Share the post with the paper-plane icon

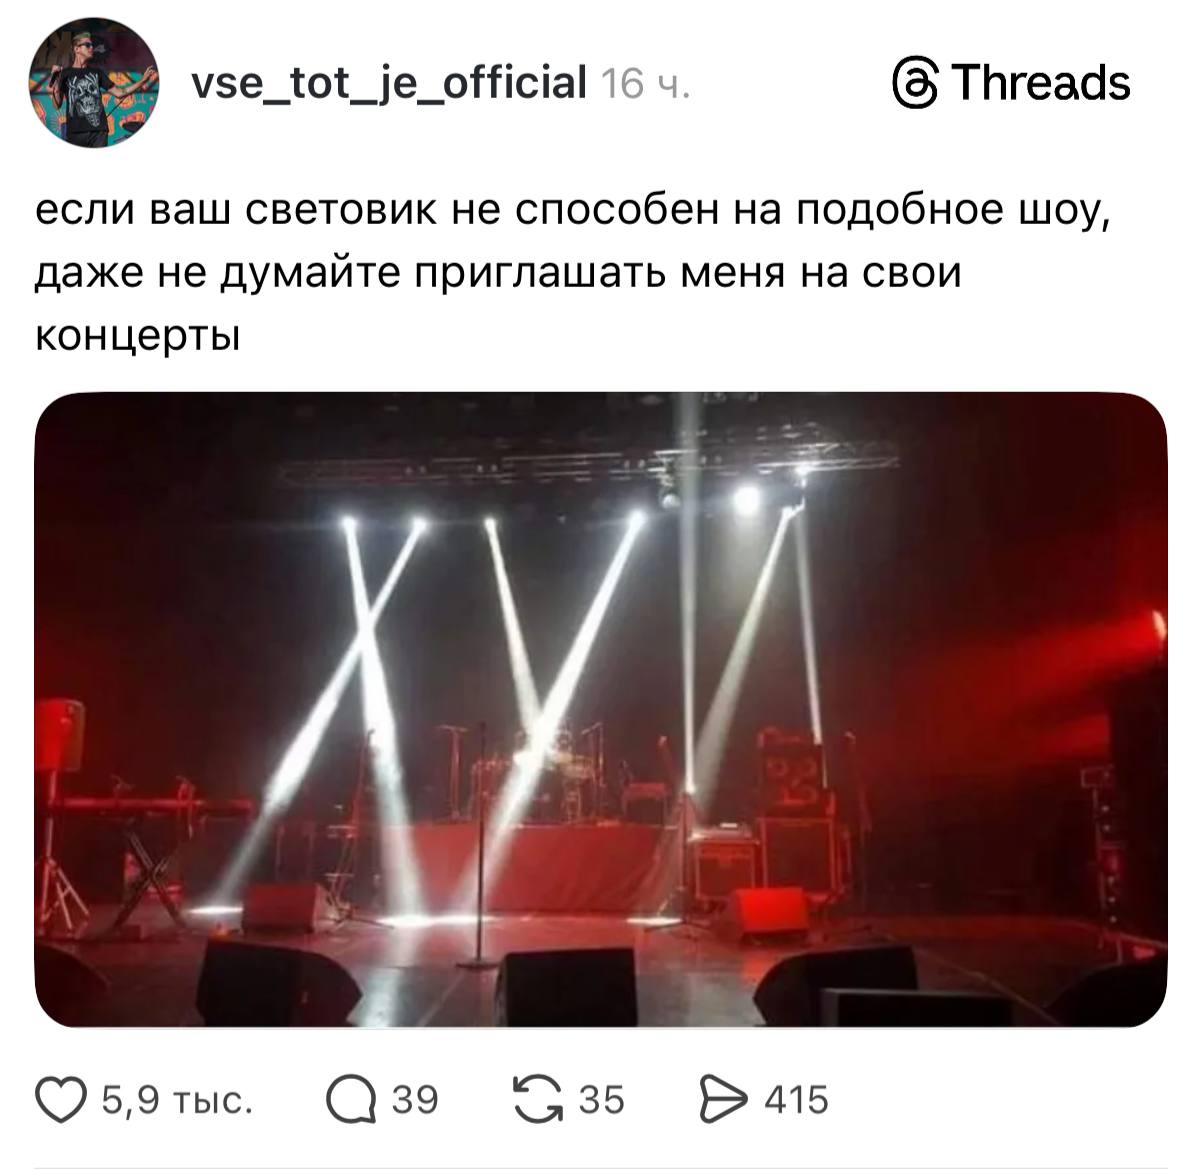(x=725, y=1100)
